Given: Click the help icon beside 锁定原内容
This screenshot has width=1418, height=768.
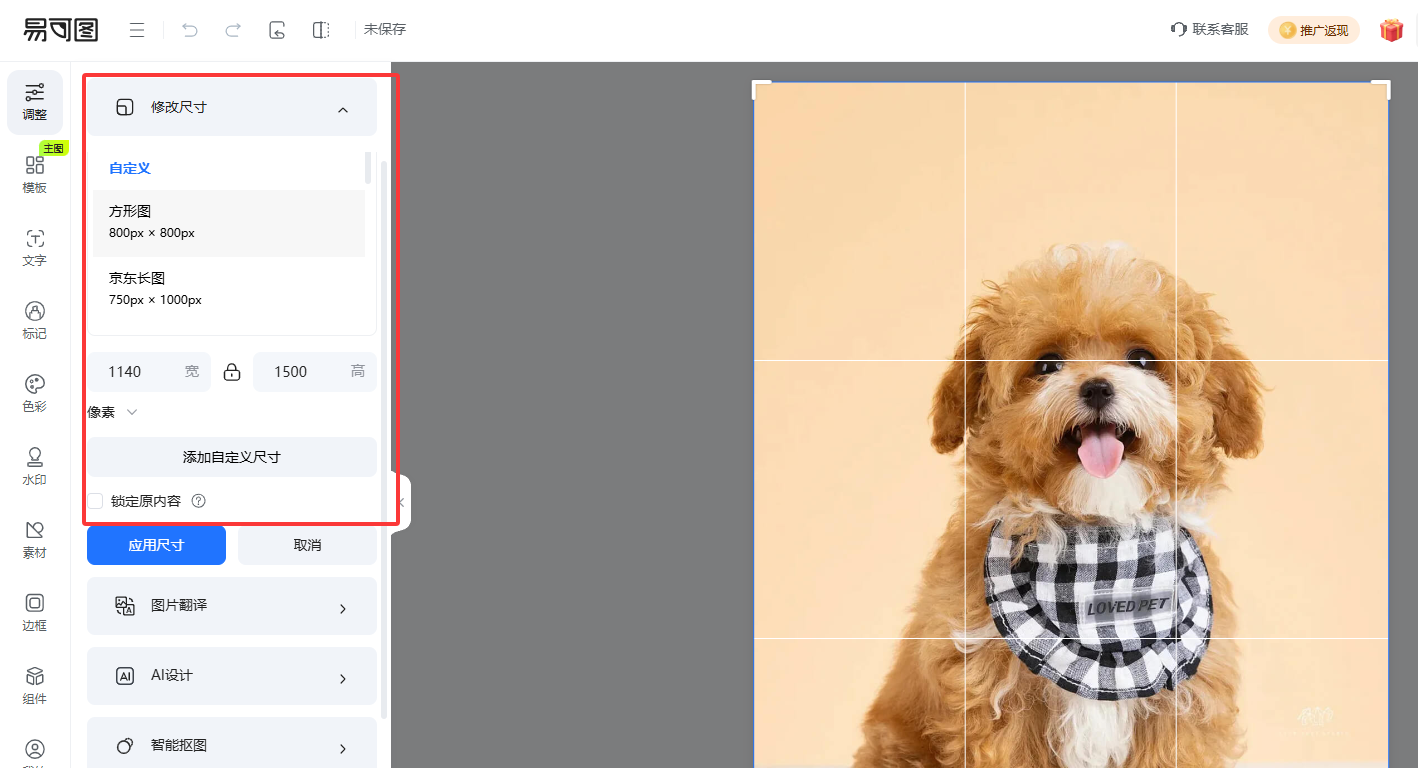Looking at the screenshot, I should click(x=198, y=501).
